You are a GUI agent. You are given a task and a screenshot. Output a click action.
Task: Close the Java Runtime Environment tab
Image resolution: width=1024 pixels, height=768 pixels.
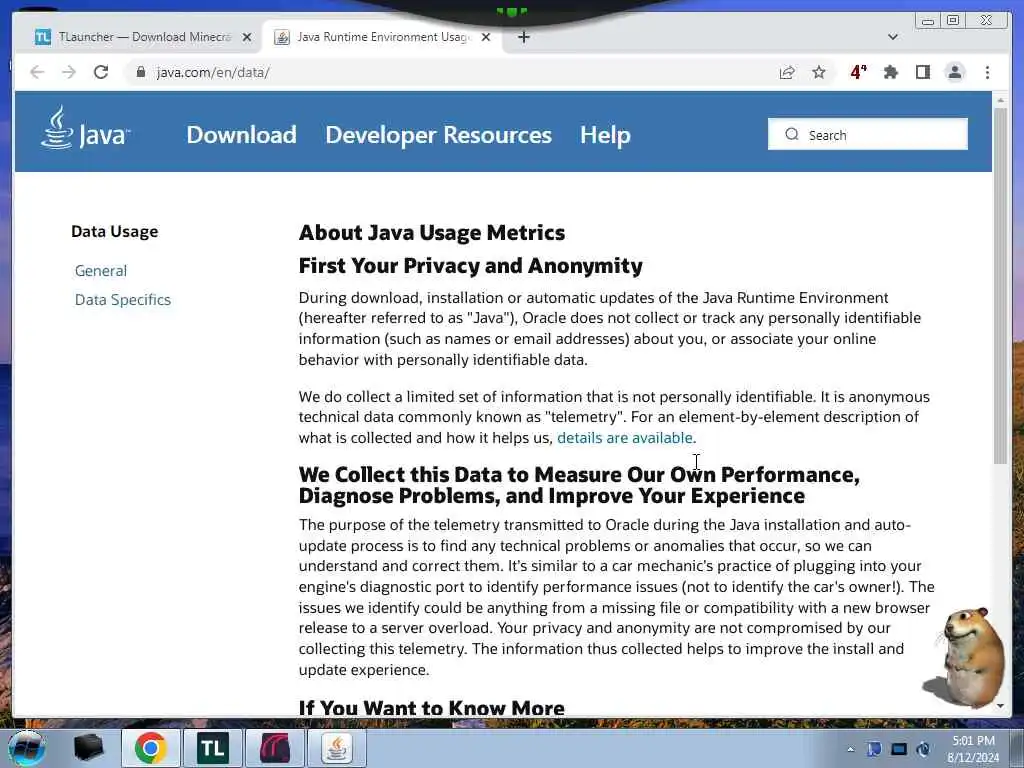click(x=486, y=37)
